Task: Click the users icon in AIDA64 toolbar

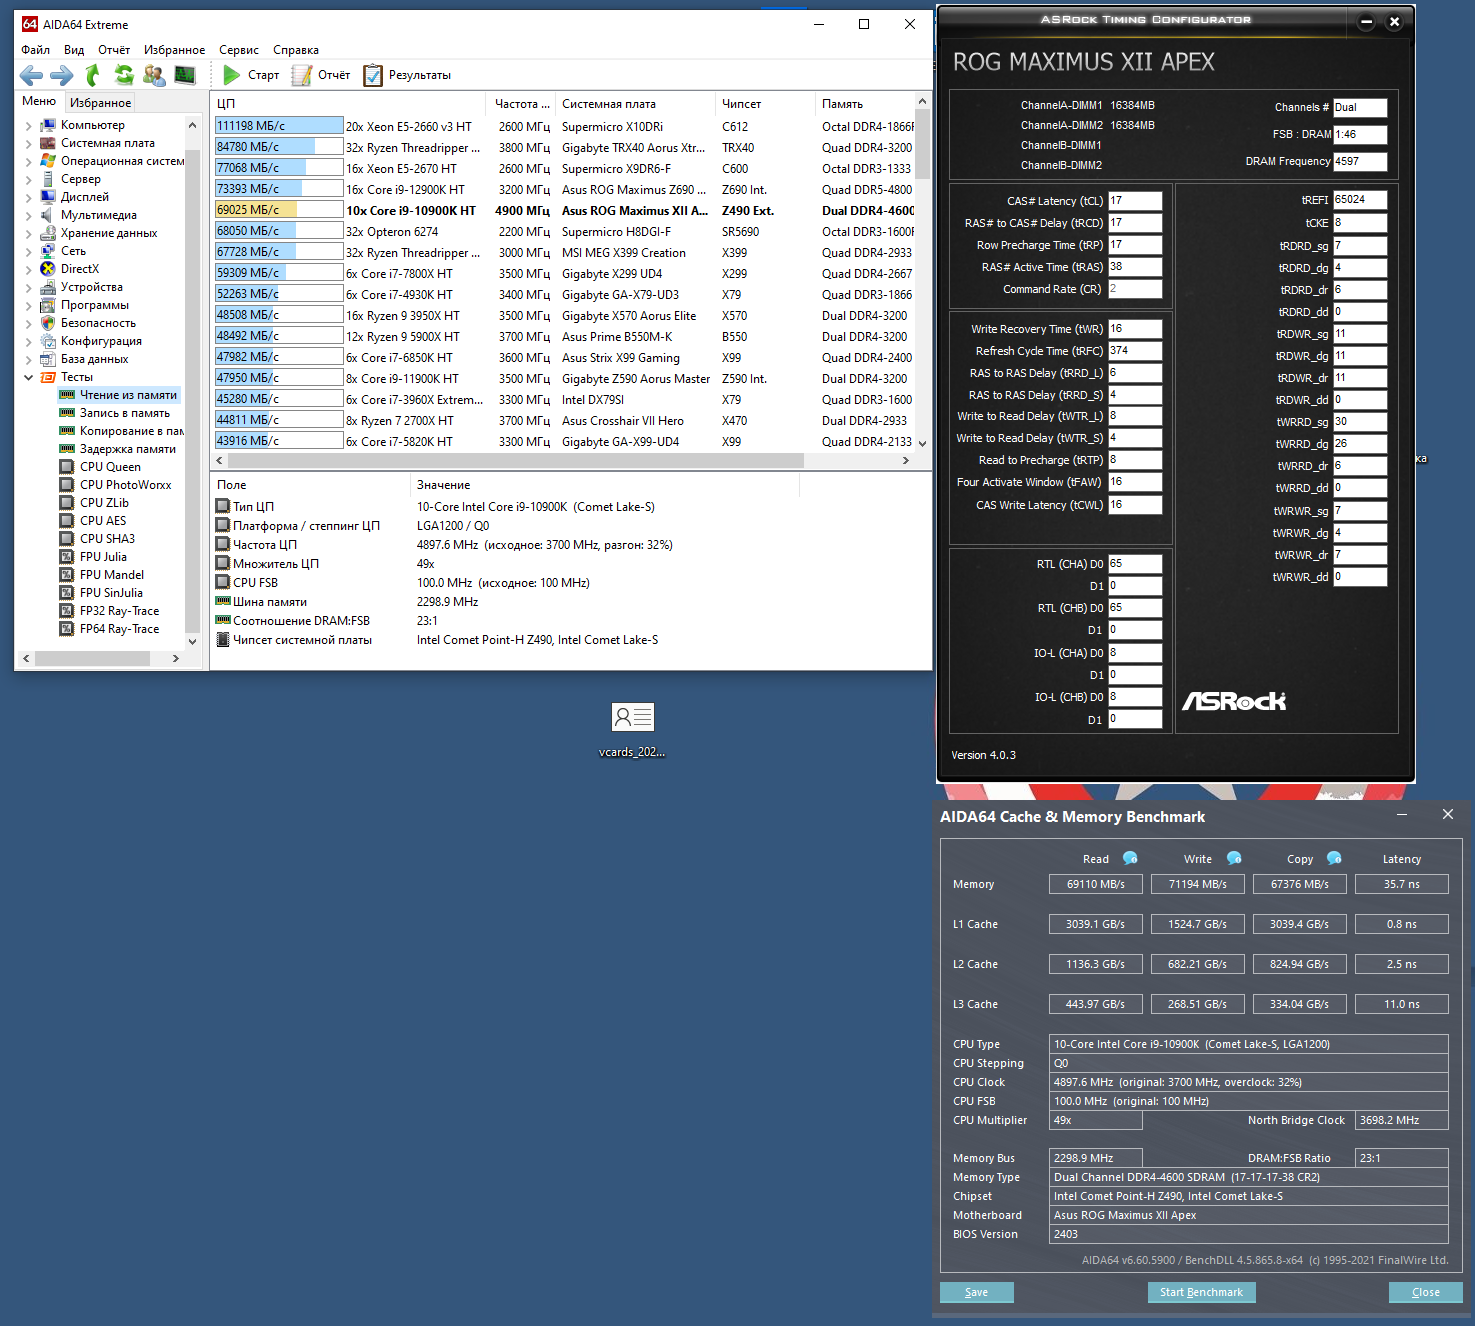Action: point(154,75)
